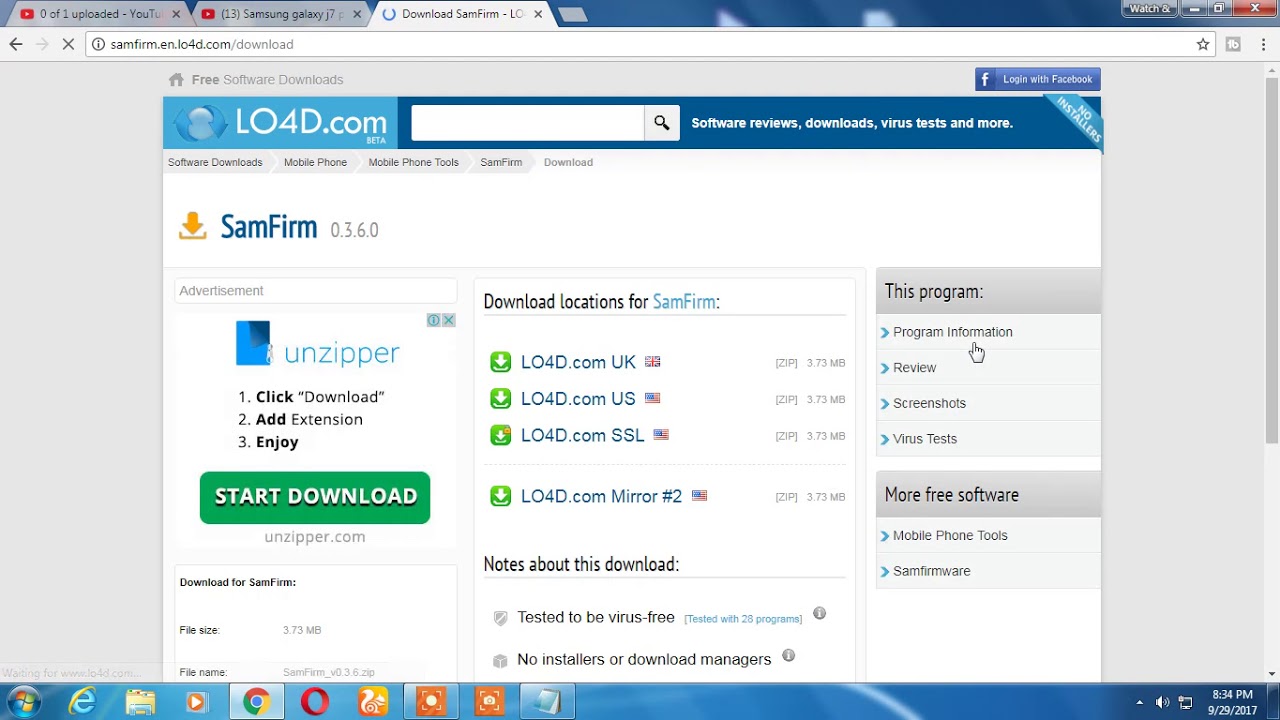Click the LO4D.com logo
Viewport: 1280px width, 720px height.
(x=281, y=123)
